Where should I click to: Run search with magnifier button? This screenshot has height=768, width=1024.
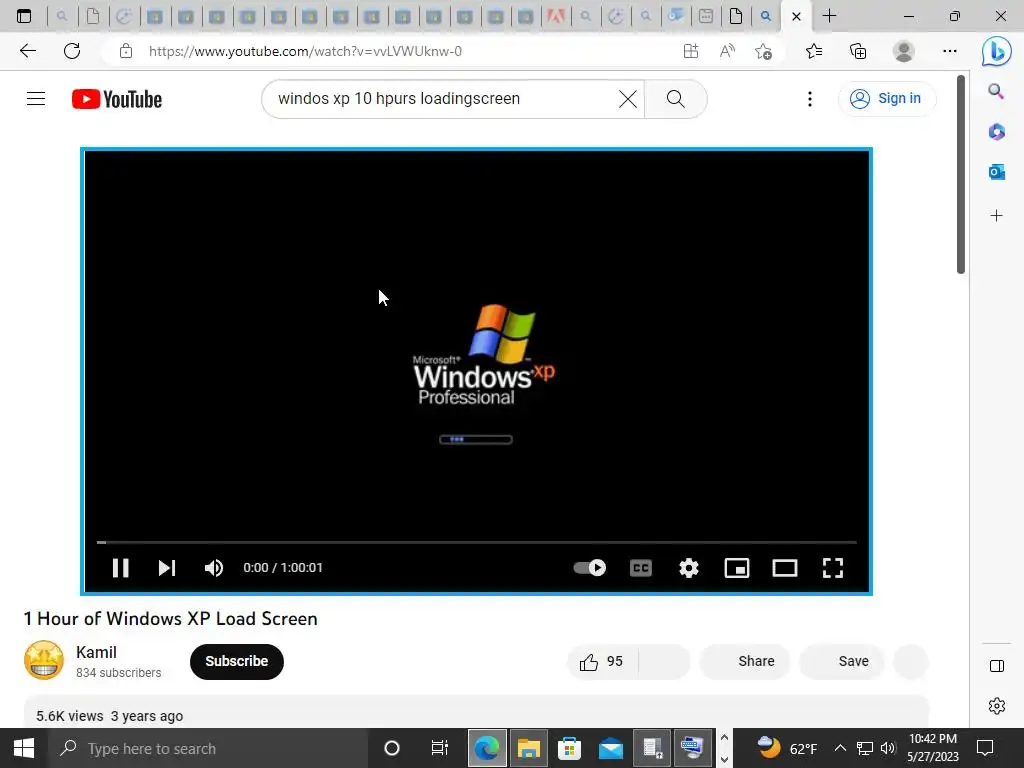pyautogui.click(x=676, y=99)
